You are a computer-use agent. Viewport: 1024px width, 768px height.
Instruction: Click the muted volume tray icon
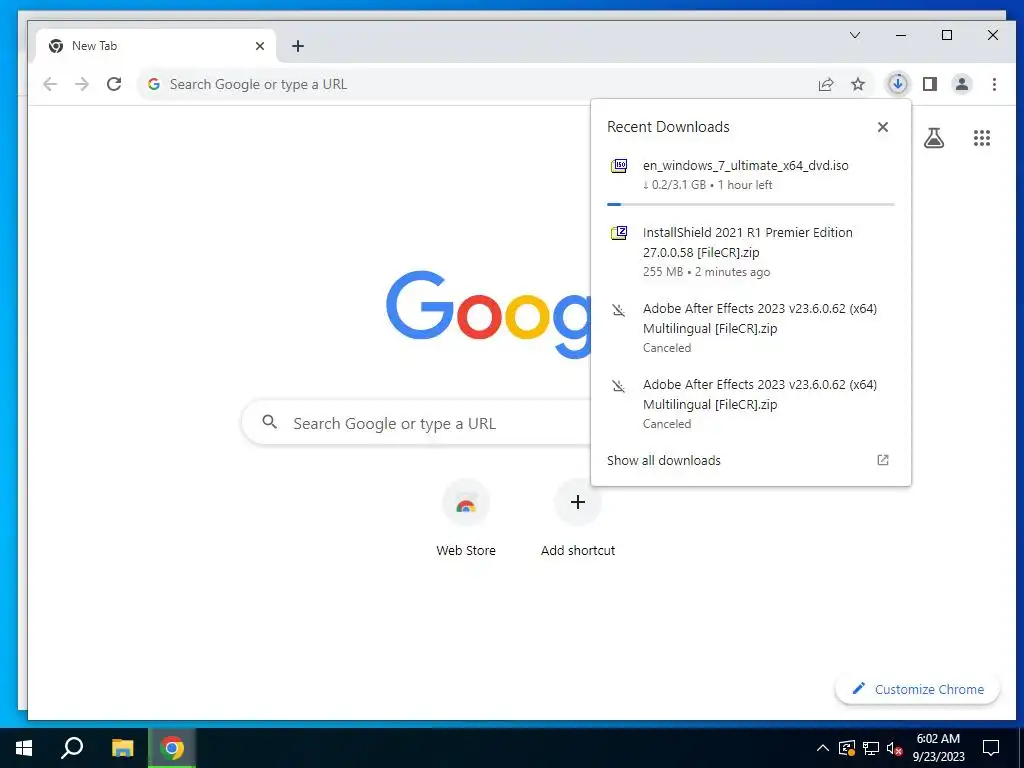895,748
